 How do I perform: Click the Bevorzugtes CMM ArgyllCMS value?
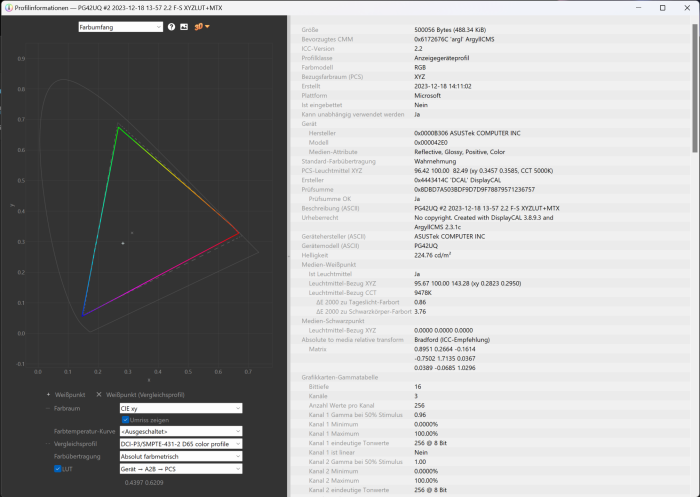click(x=454, y=39)
